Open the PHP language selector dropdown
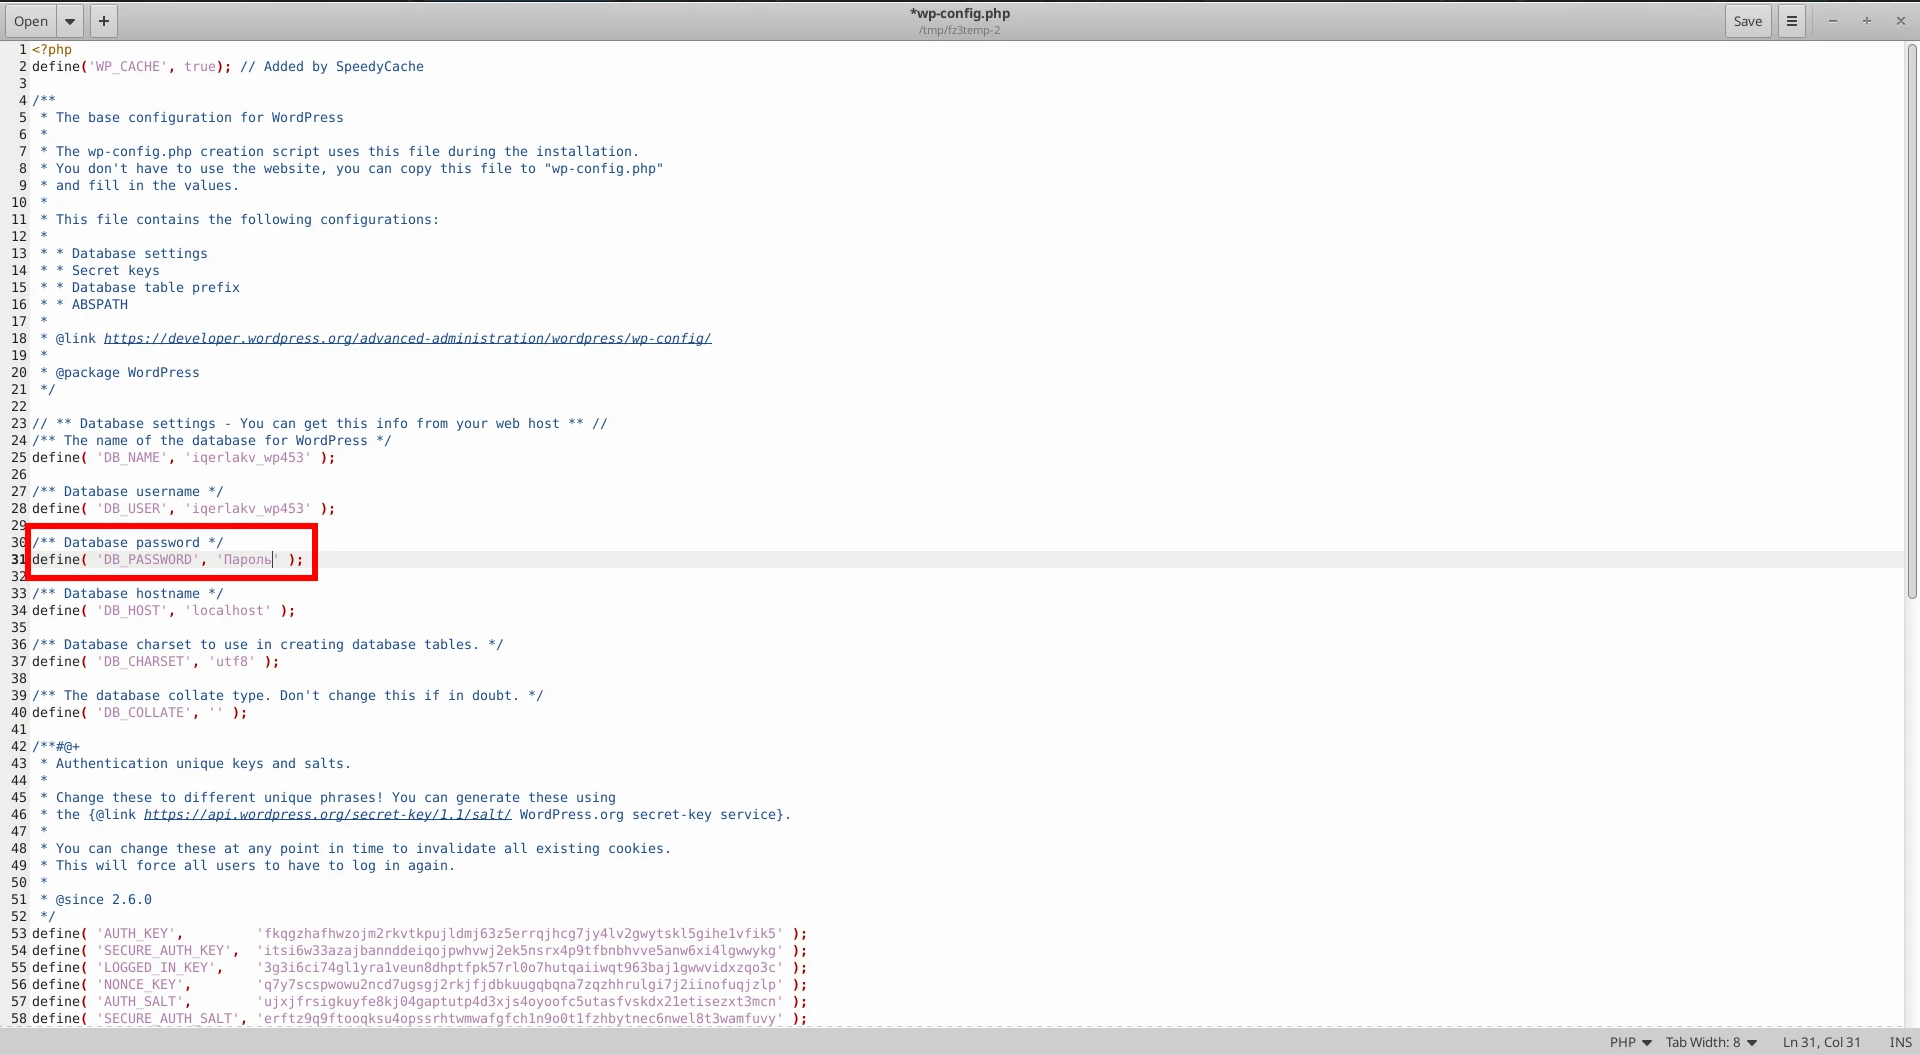 1631,1042
